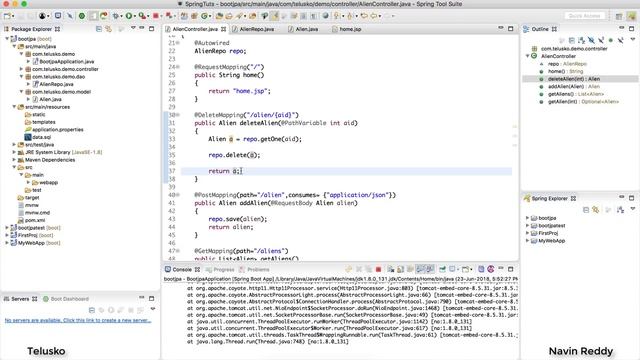Select the AlienController.java editor tab
Screen dimensions: 640x360
(196, 29)
